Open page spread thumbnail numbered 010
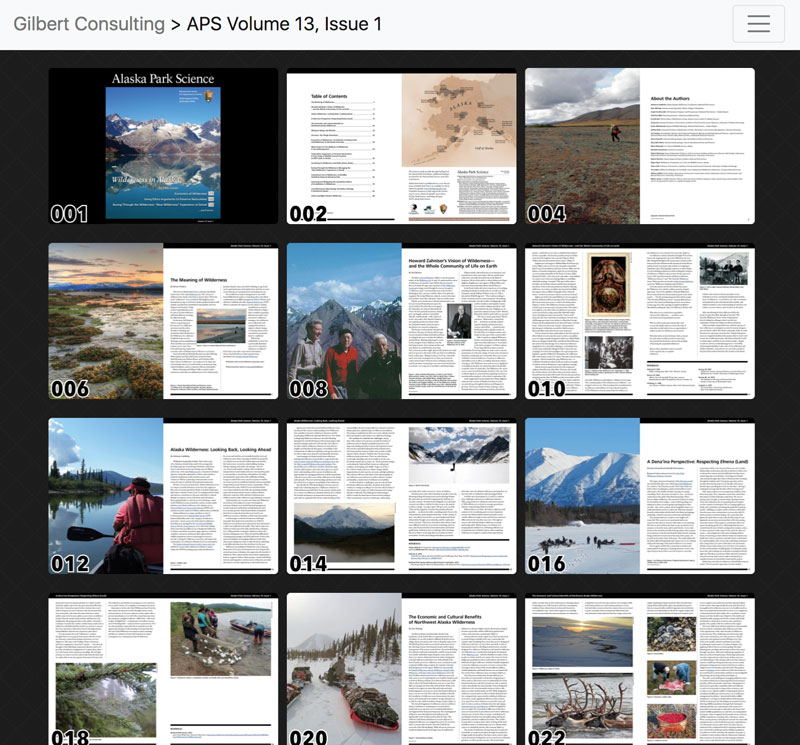 (640, 321)
